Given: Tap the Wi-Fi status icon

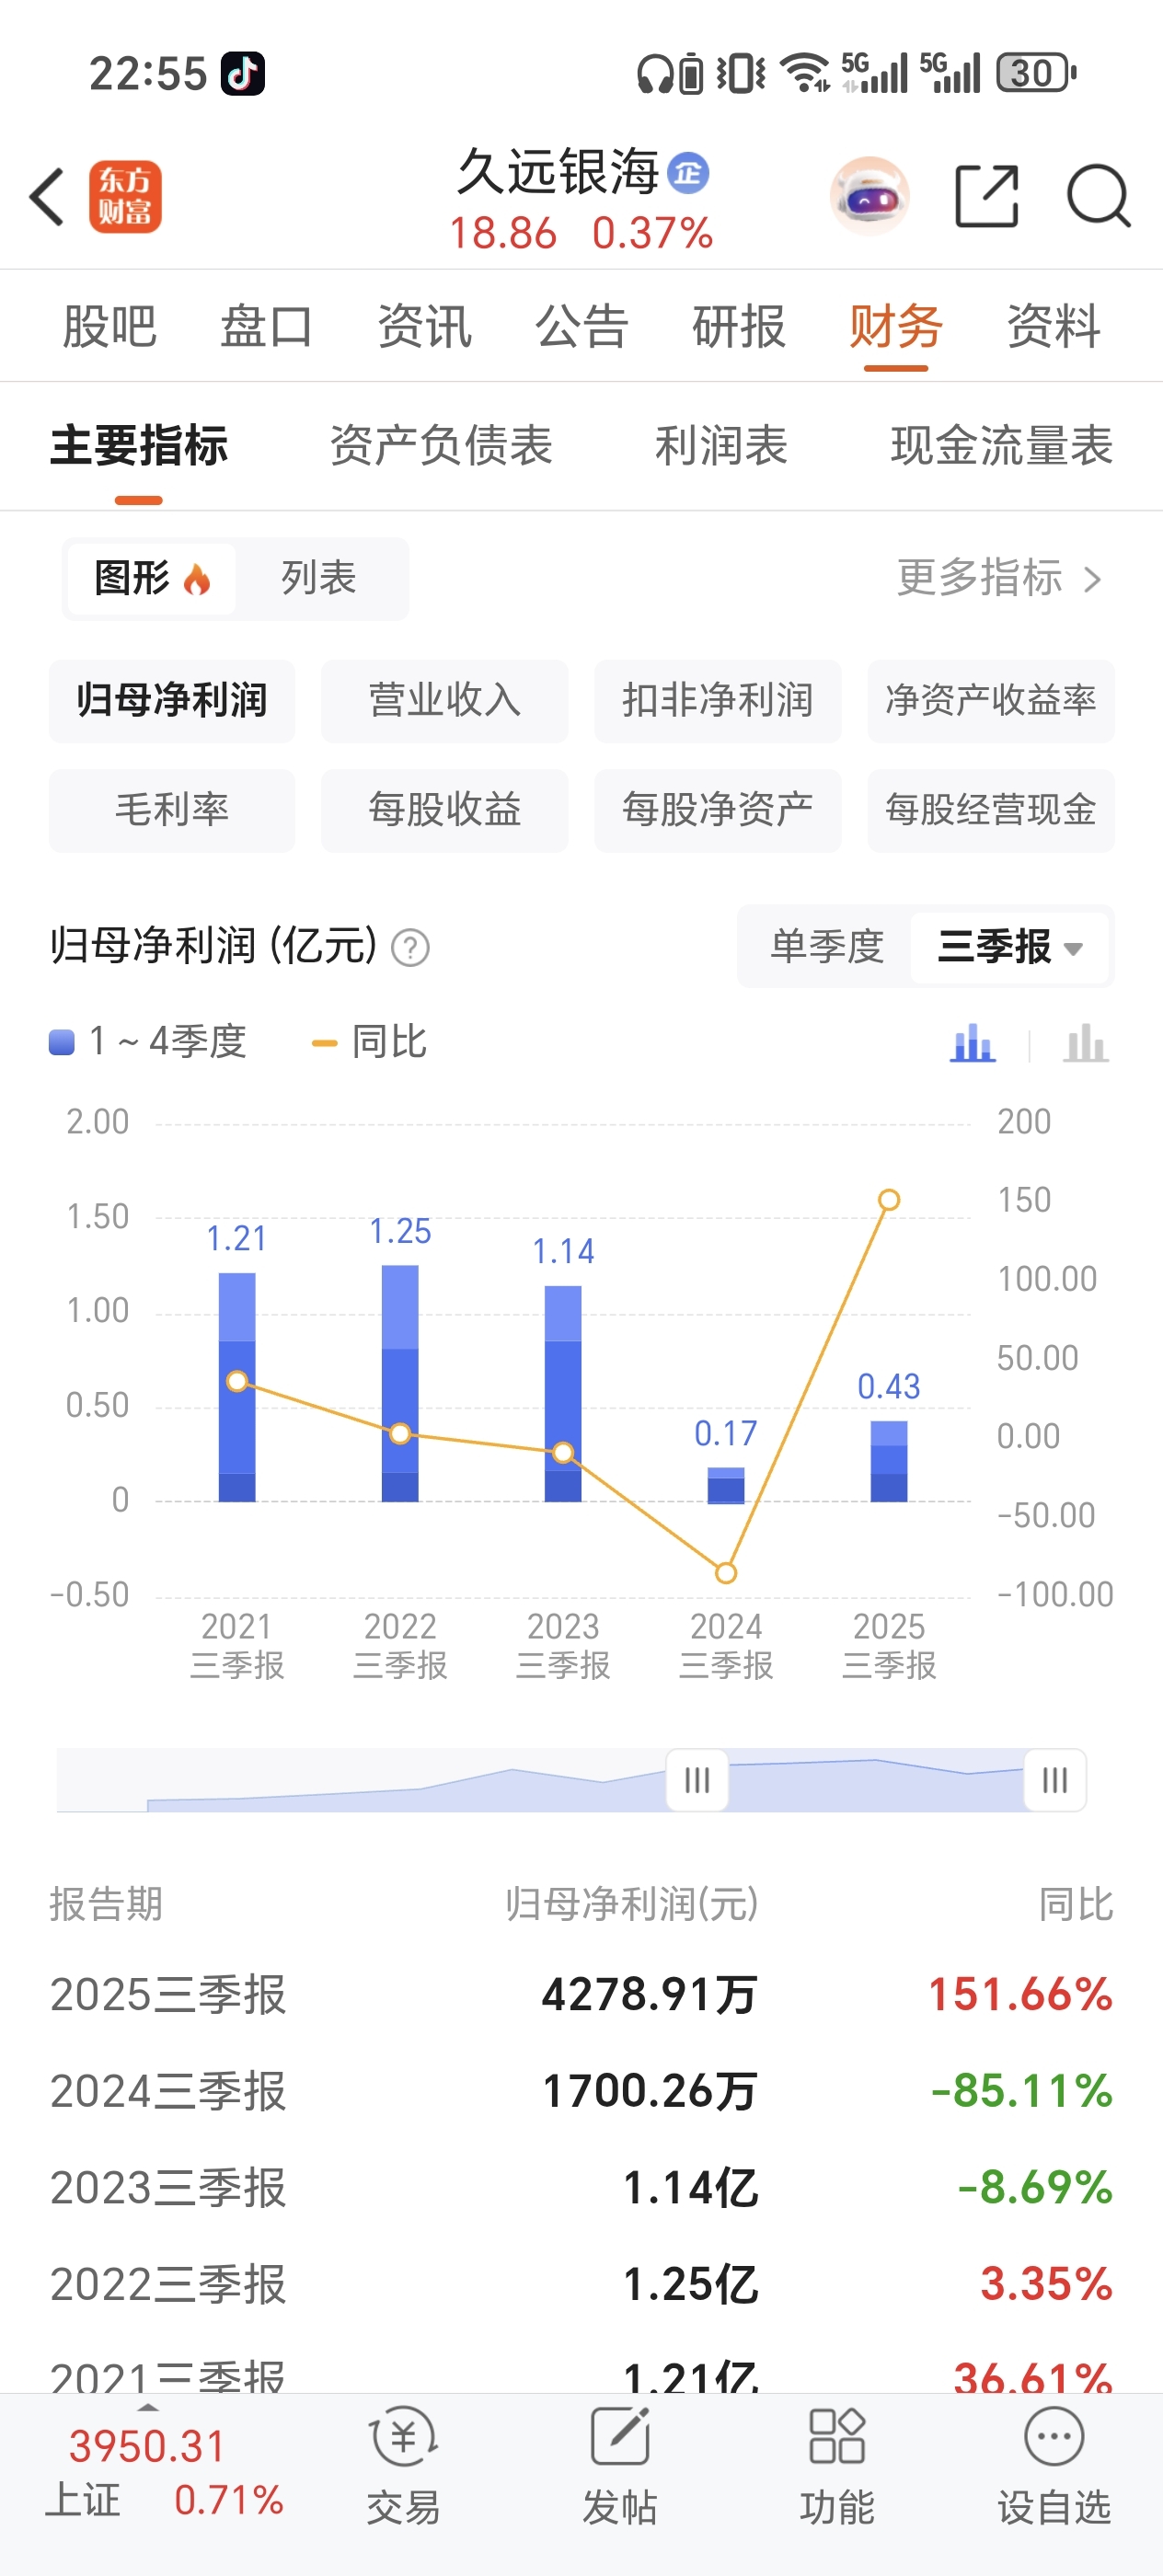Looking at the screenshot, I should [x=806, y=73].
